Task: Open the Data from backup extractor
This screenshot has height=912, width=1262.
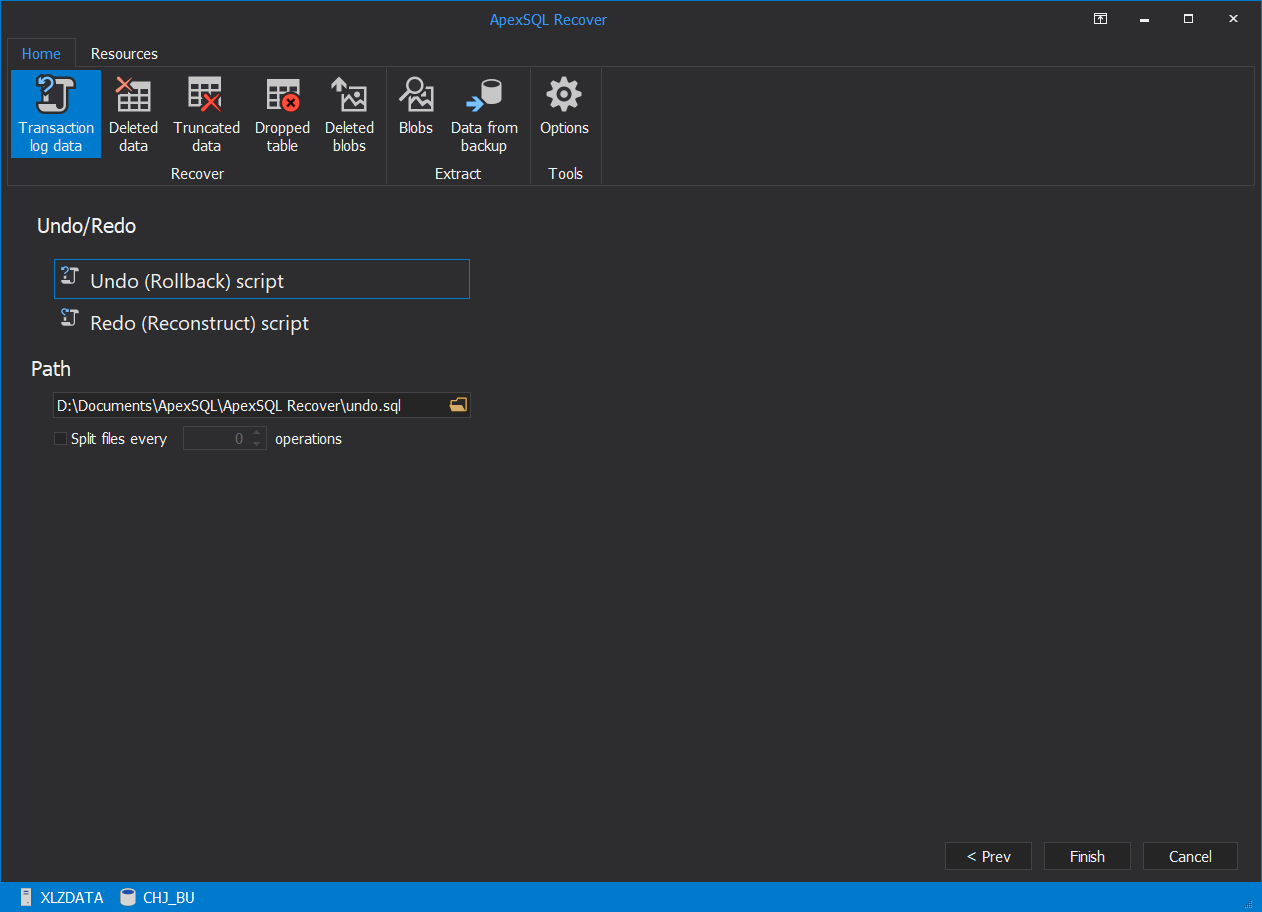Action: [x=484, y=113]
